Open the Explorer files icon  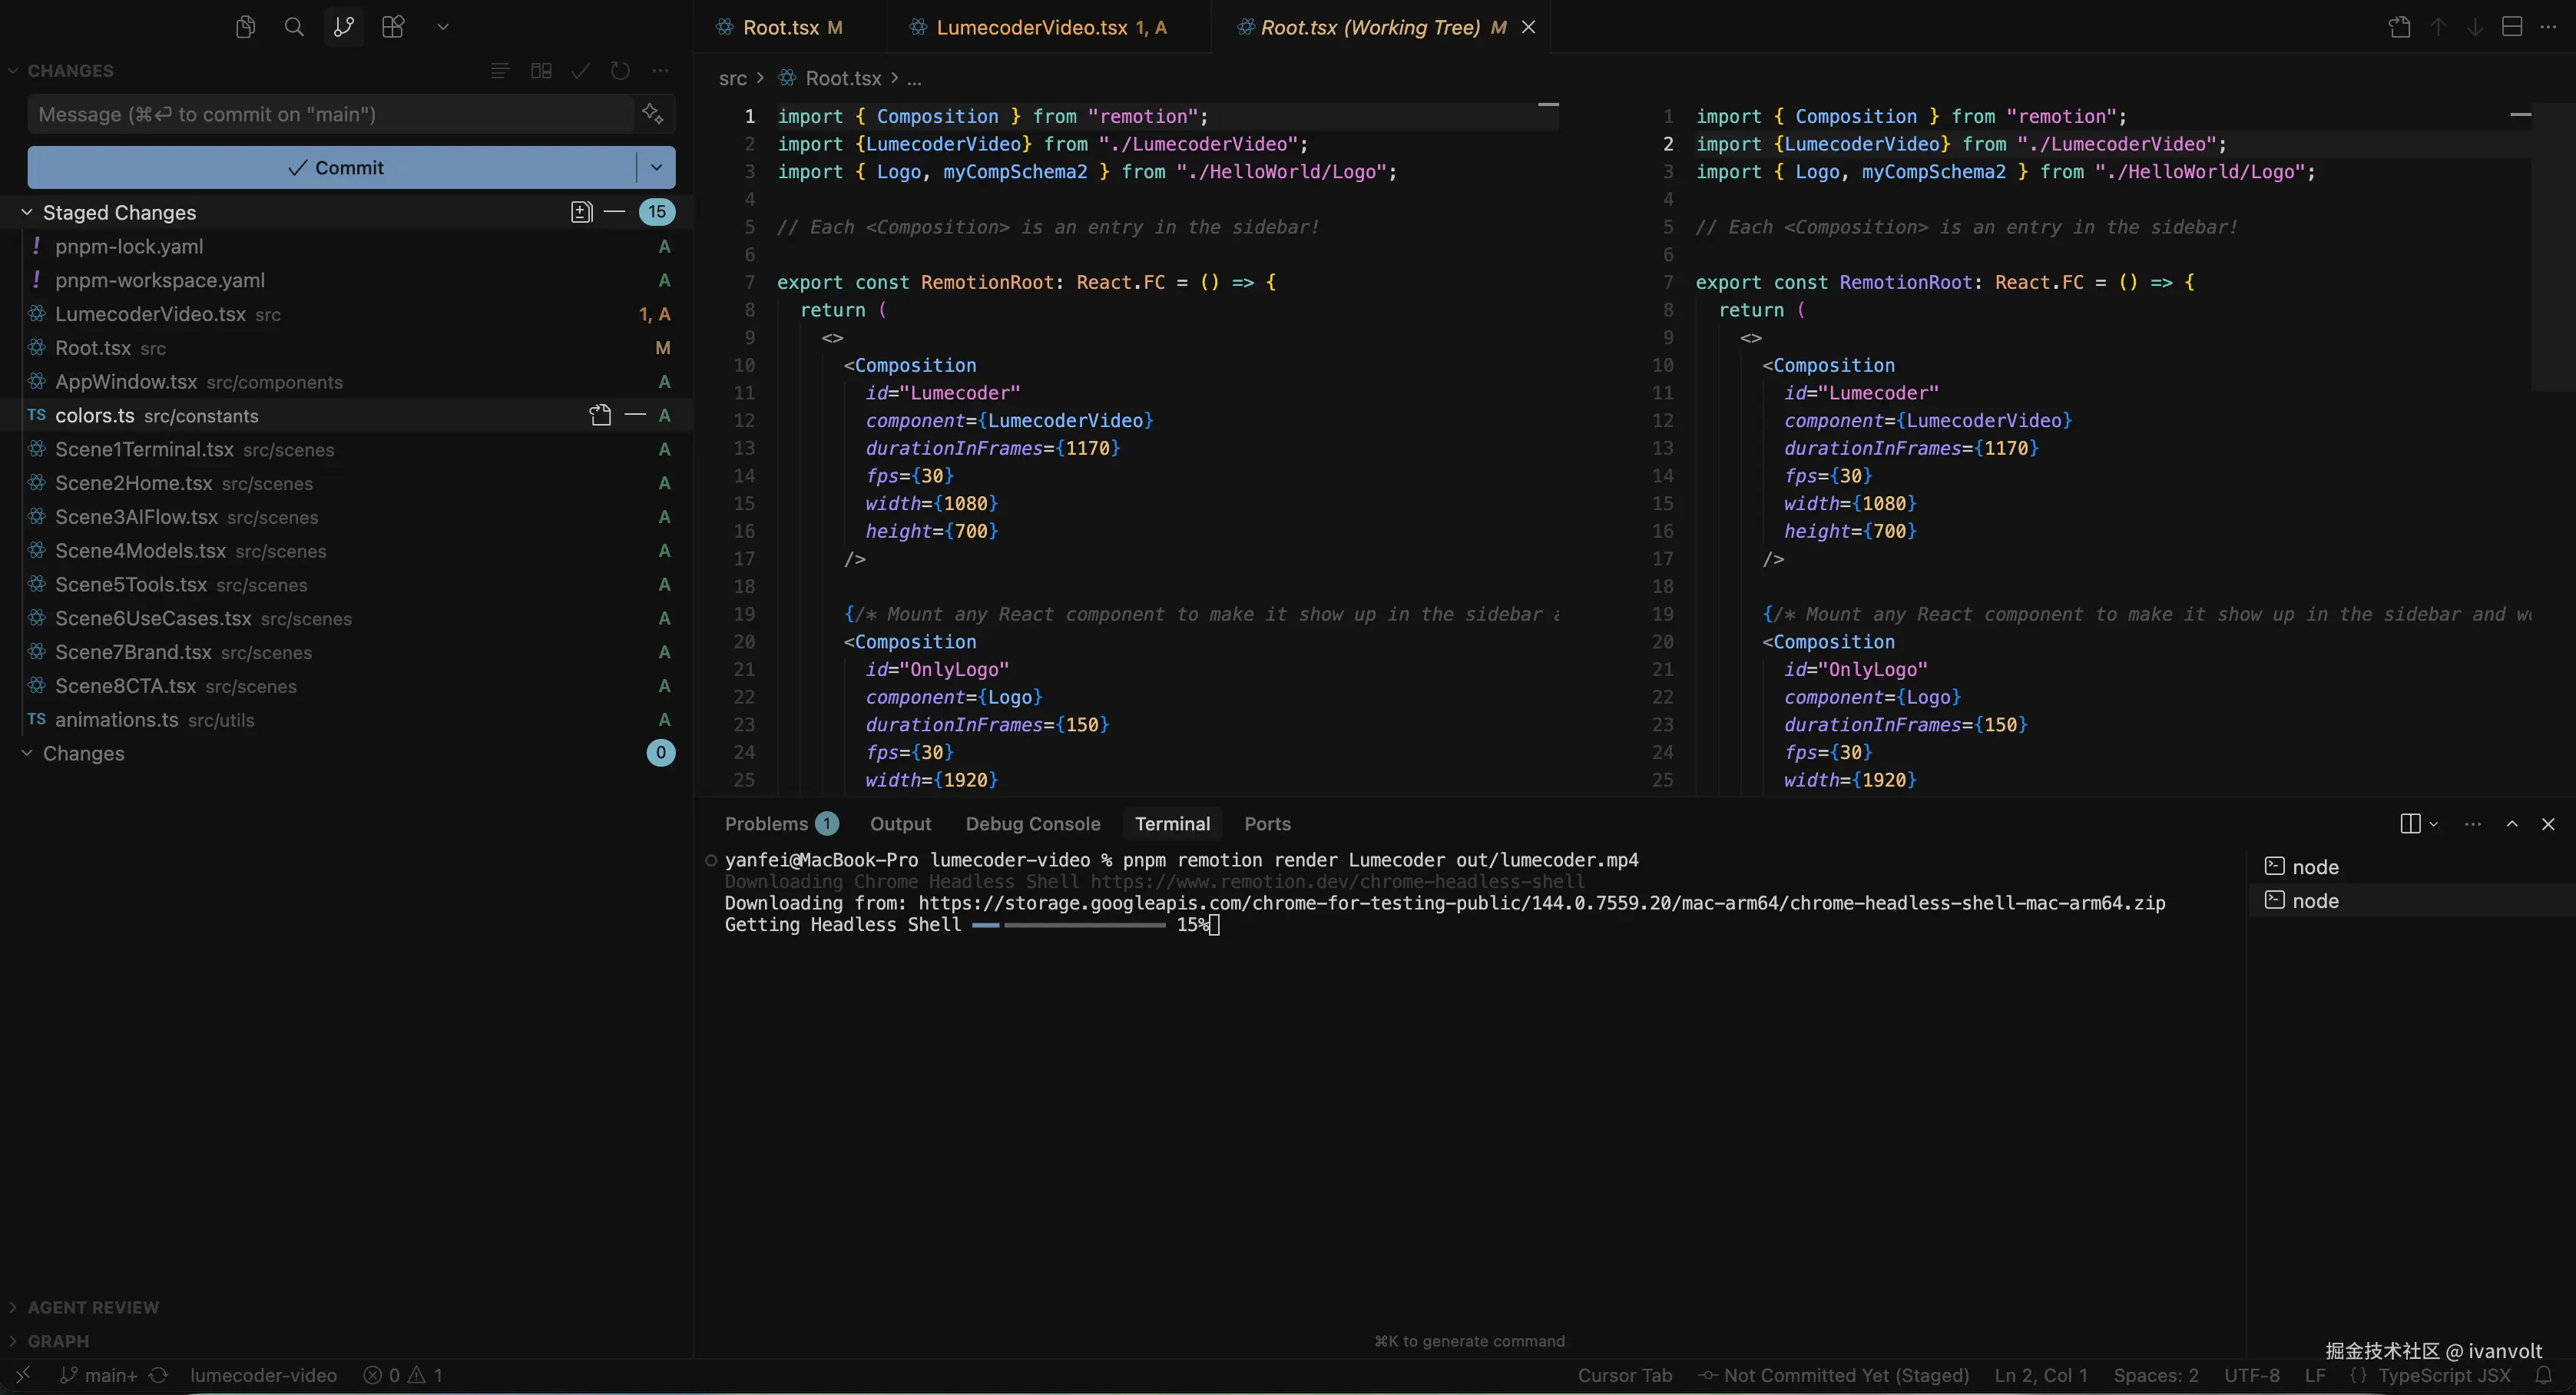(245, 27)
